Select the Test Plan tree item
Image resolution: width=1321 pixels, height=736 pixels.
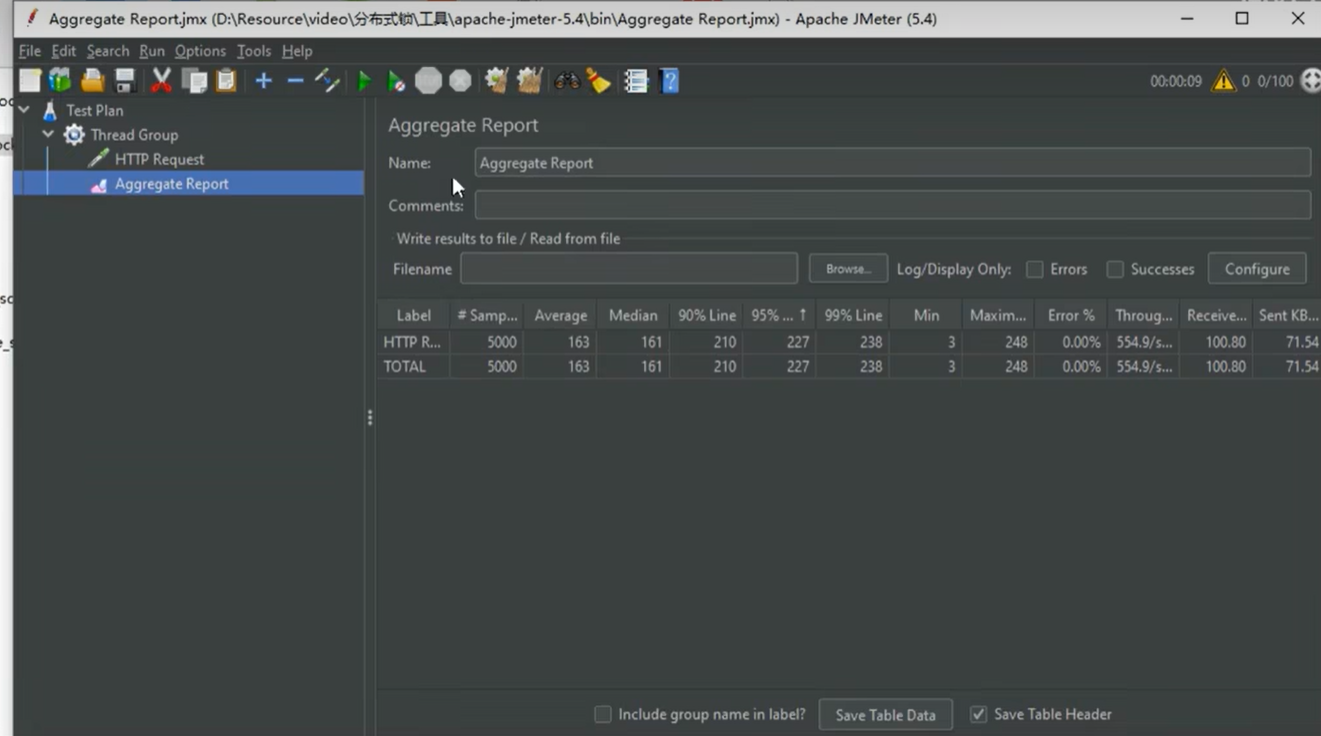coord(95,110)
